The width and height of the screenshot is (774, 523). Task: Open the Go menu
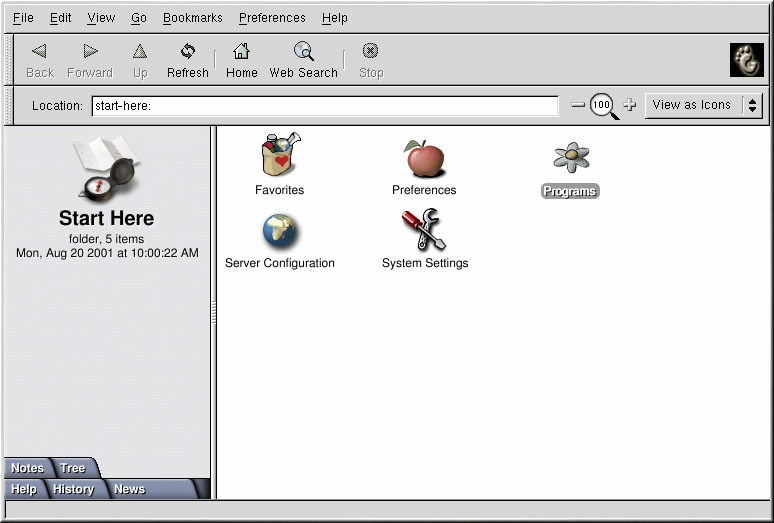(139, 18)
